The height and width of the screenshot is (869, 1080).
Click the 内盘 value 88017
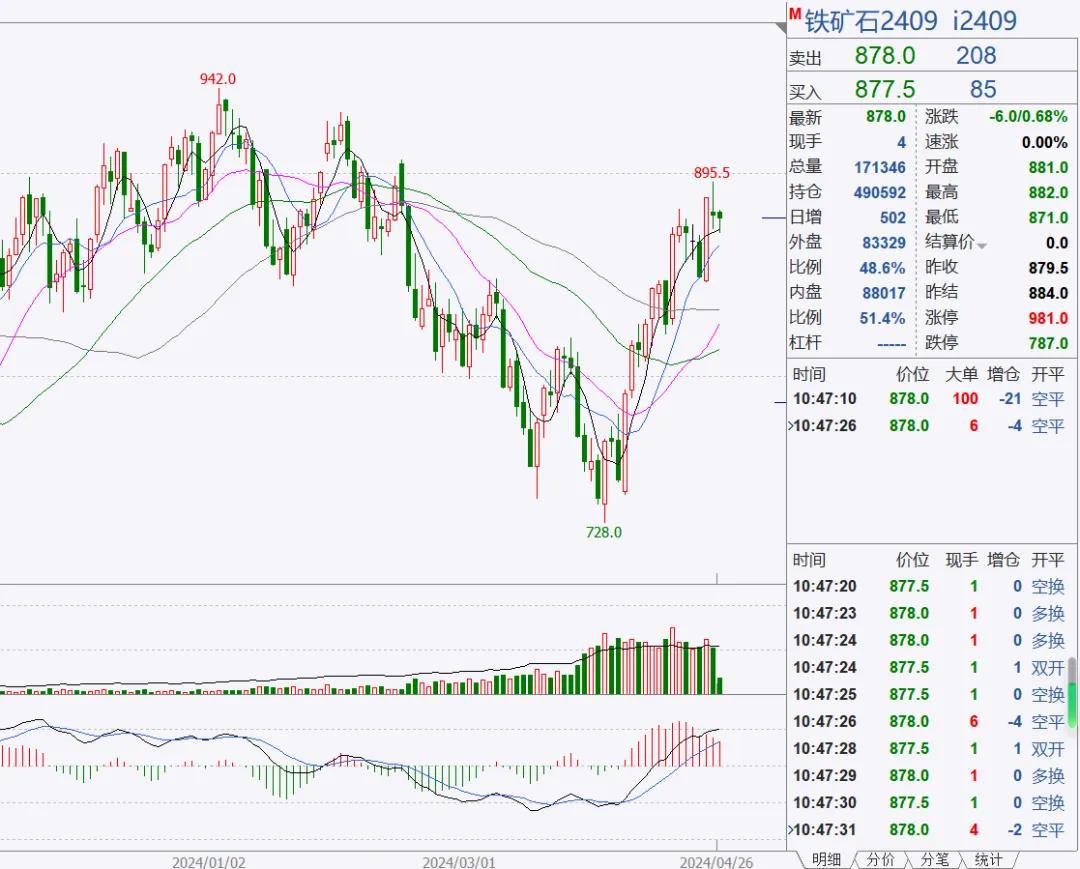tap(884, 293)
